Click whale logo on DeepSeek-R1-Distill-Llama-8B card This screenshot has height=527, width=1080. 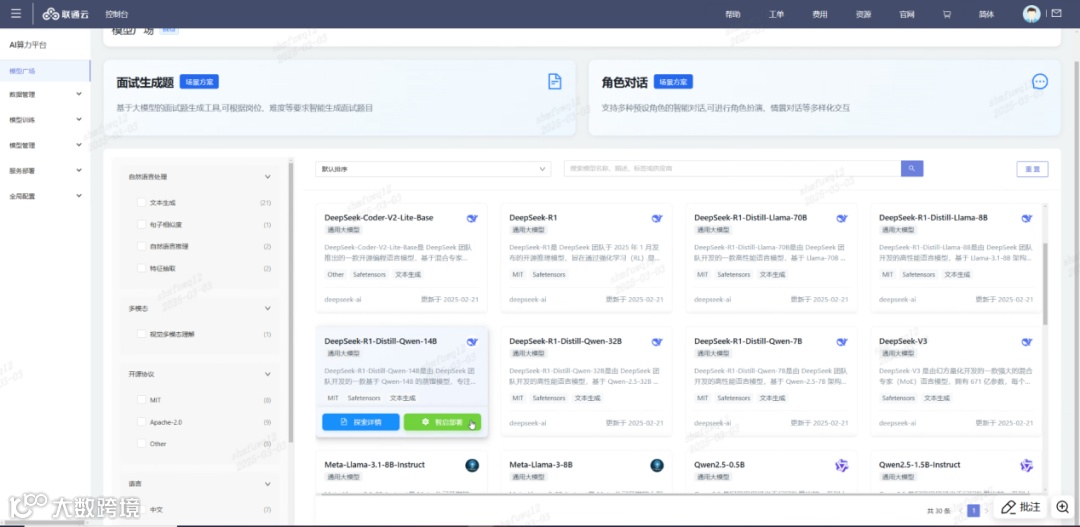[x=1027, y=218]
